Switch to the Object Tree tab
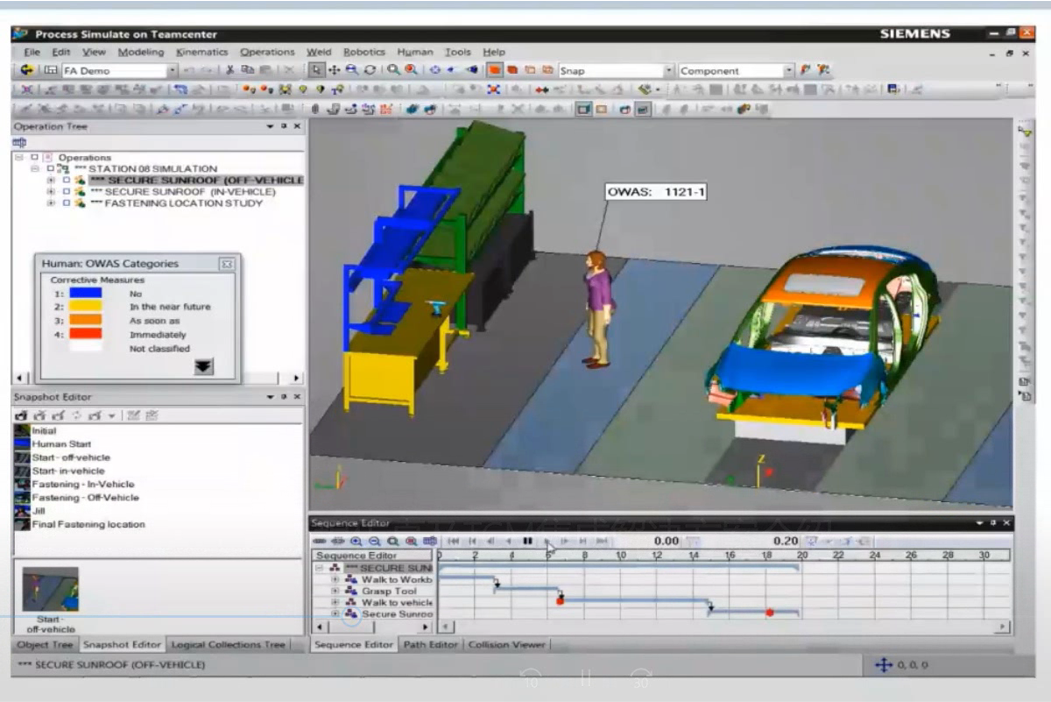Screen dimensions: 1051x702 tap(45, 644)
